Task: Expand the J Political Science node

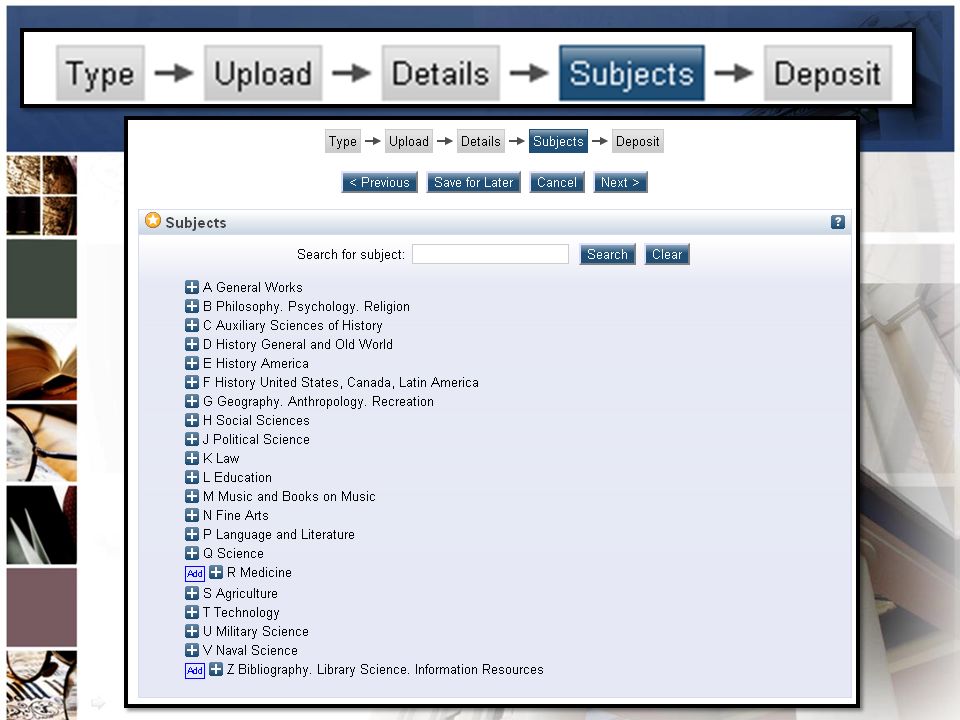Action: [192, 439]
